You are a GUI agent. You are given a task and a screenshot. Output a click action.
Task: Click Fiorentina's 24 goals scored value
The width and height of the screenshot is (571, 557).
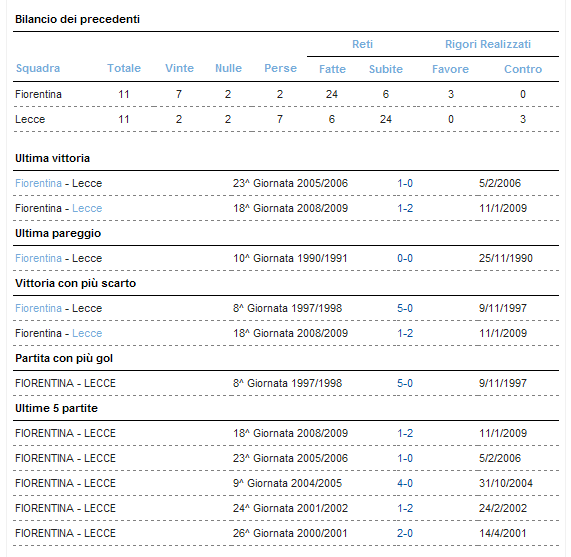click(x=332, y=94)
